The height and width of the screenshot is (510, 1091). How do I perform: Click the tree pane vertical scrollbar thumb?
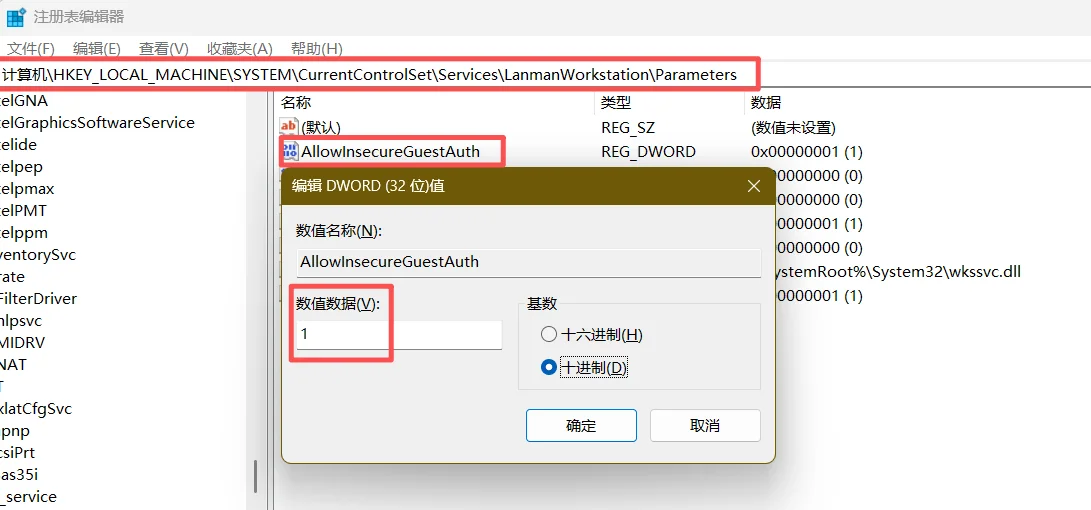(255, 477)
